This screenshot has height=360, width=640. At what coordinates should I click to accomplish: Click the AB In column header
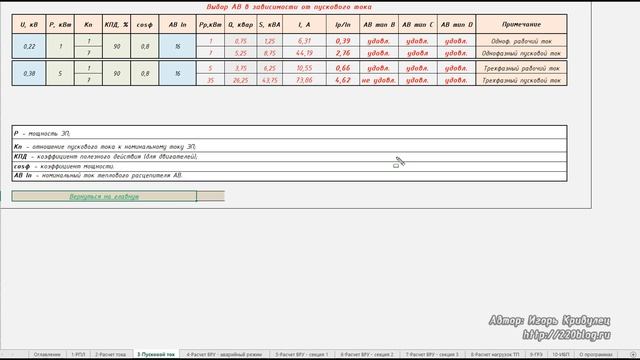coord(178,24)
